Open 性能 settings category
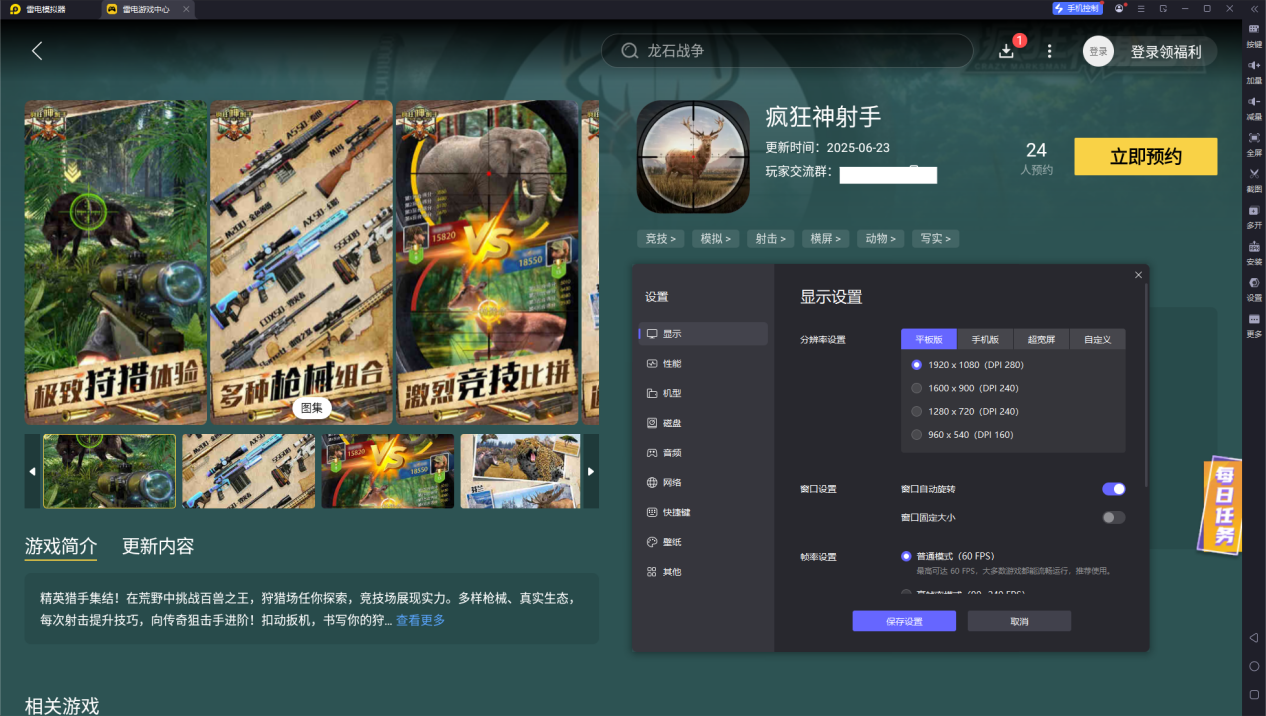 pyautogui.click(x=704, y=364)
